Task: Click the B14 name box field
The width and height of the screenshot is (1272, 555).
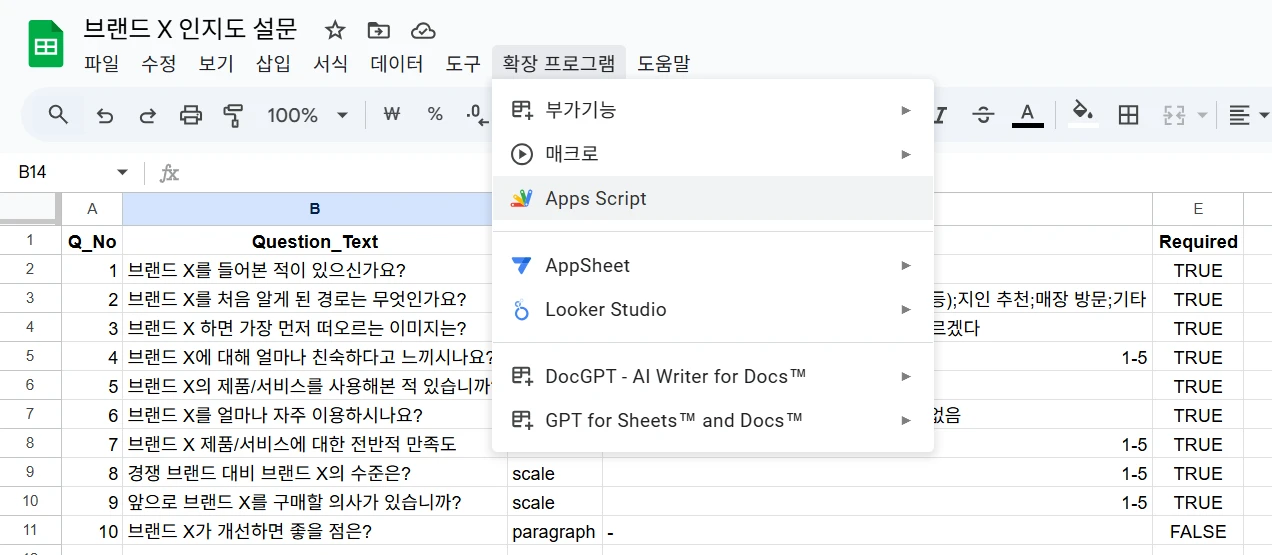Action: pyautogui.click(x=60, y=172)
